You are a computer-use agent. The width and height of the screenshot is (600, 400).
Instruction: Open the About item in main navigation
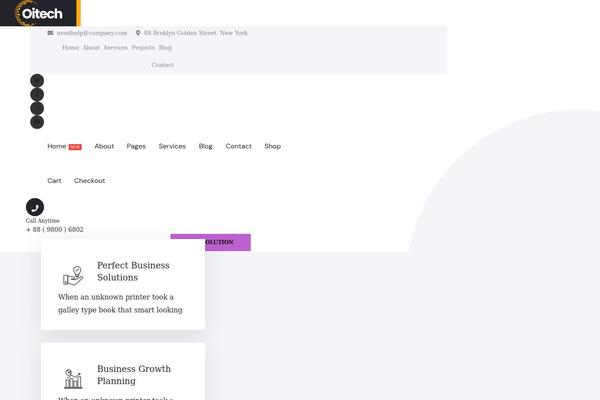click(104, 146)
